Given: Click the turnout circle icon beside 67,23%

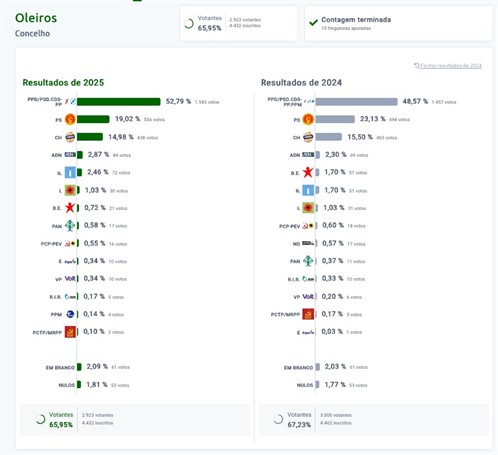Looking at the screenshot, I should tap(278, 419).
